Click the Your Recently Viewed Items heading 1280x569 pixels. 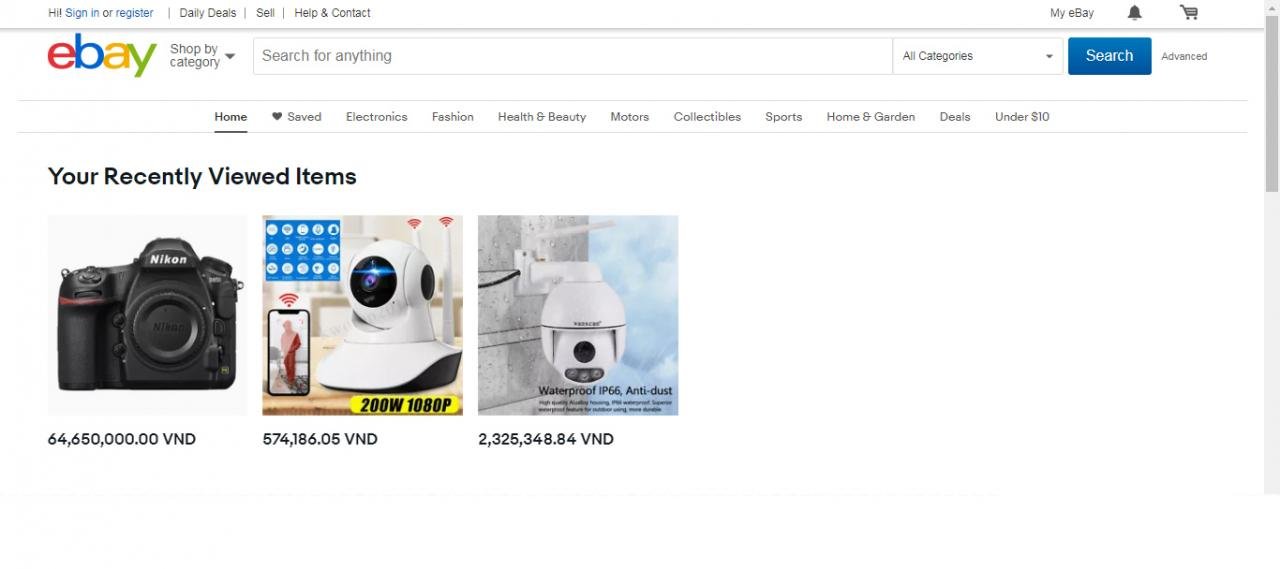tap(202, 177)
